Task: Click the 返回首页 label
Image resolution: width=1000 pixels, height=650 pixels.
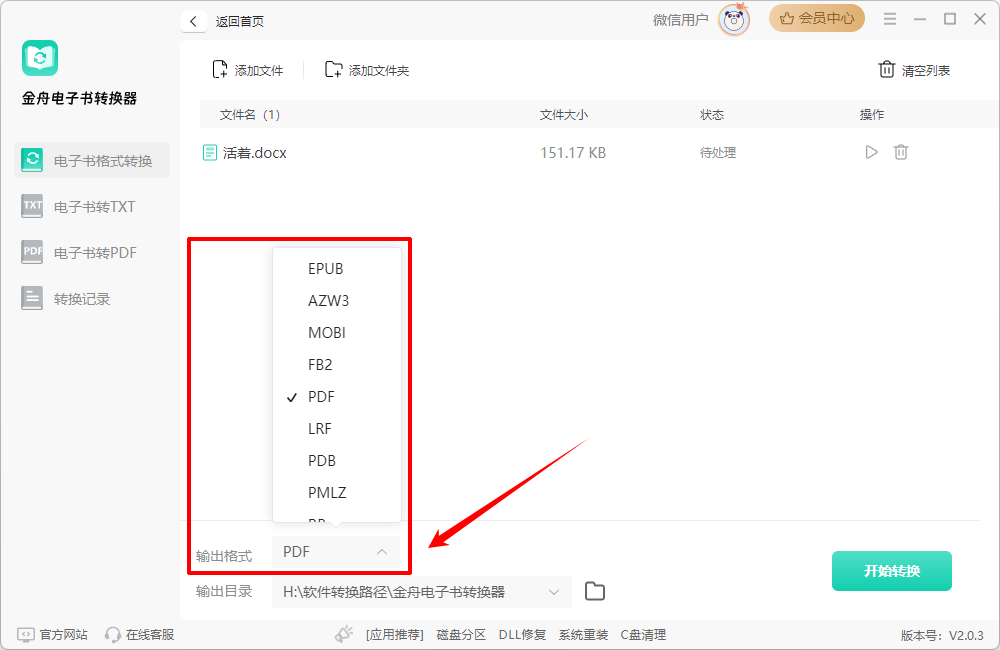Action: pos(240,21)
